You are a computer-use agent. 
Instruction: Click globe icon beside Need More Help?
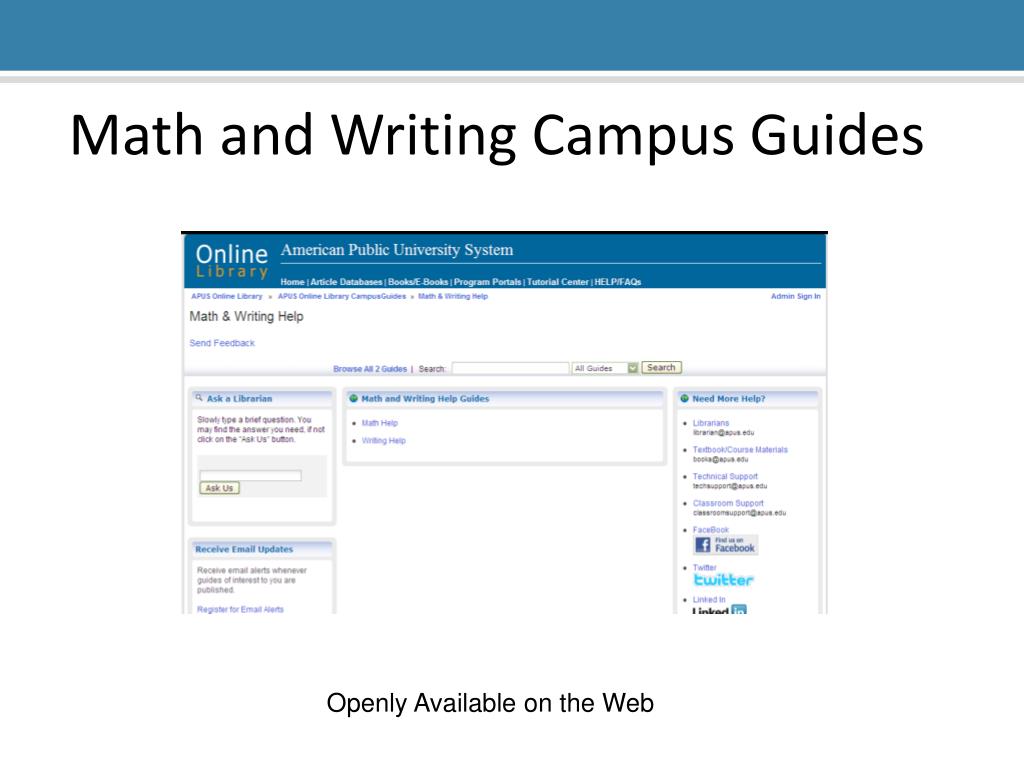[684, 398]
